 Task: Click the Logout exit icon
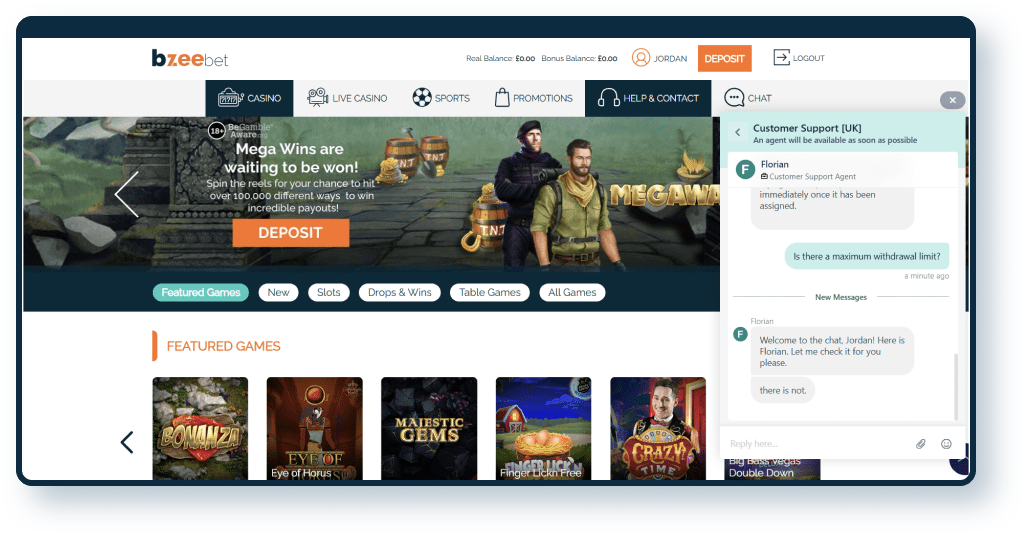782,58
